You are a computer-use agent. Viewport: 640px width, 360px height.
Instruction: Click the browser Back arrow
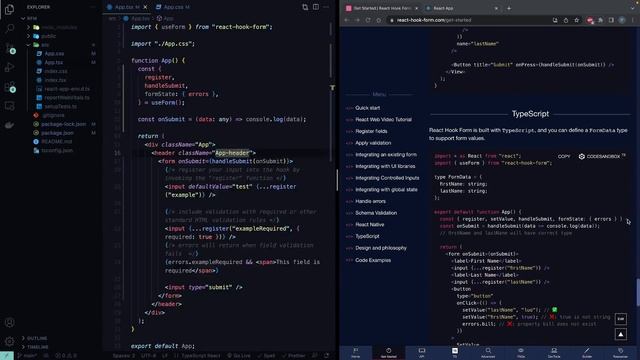click(x=347, y=20)
